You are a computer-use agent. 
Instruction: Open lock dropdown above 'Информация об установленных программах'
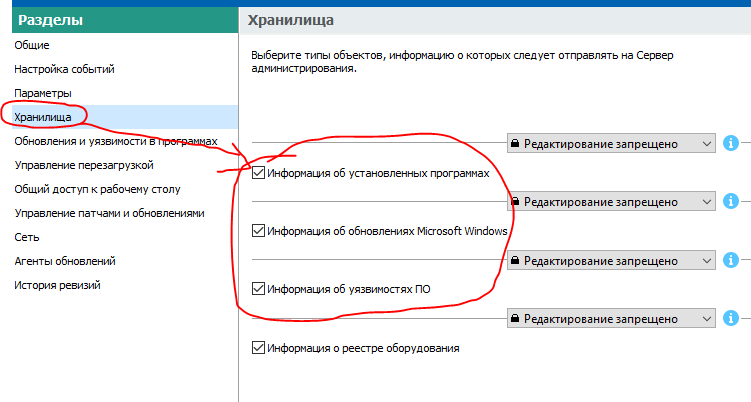coord(611,143)
